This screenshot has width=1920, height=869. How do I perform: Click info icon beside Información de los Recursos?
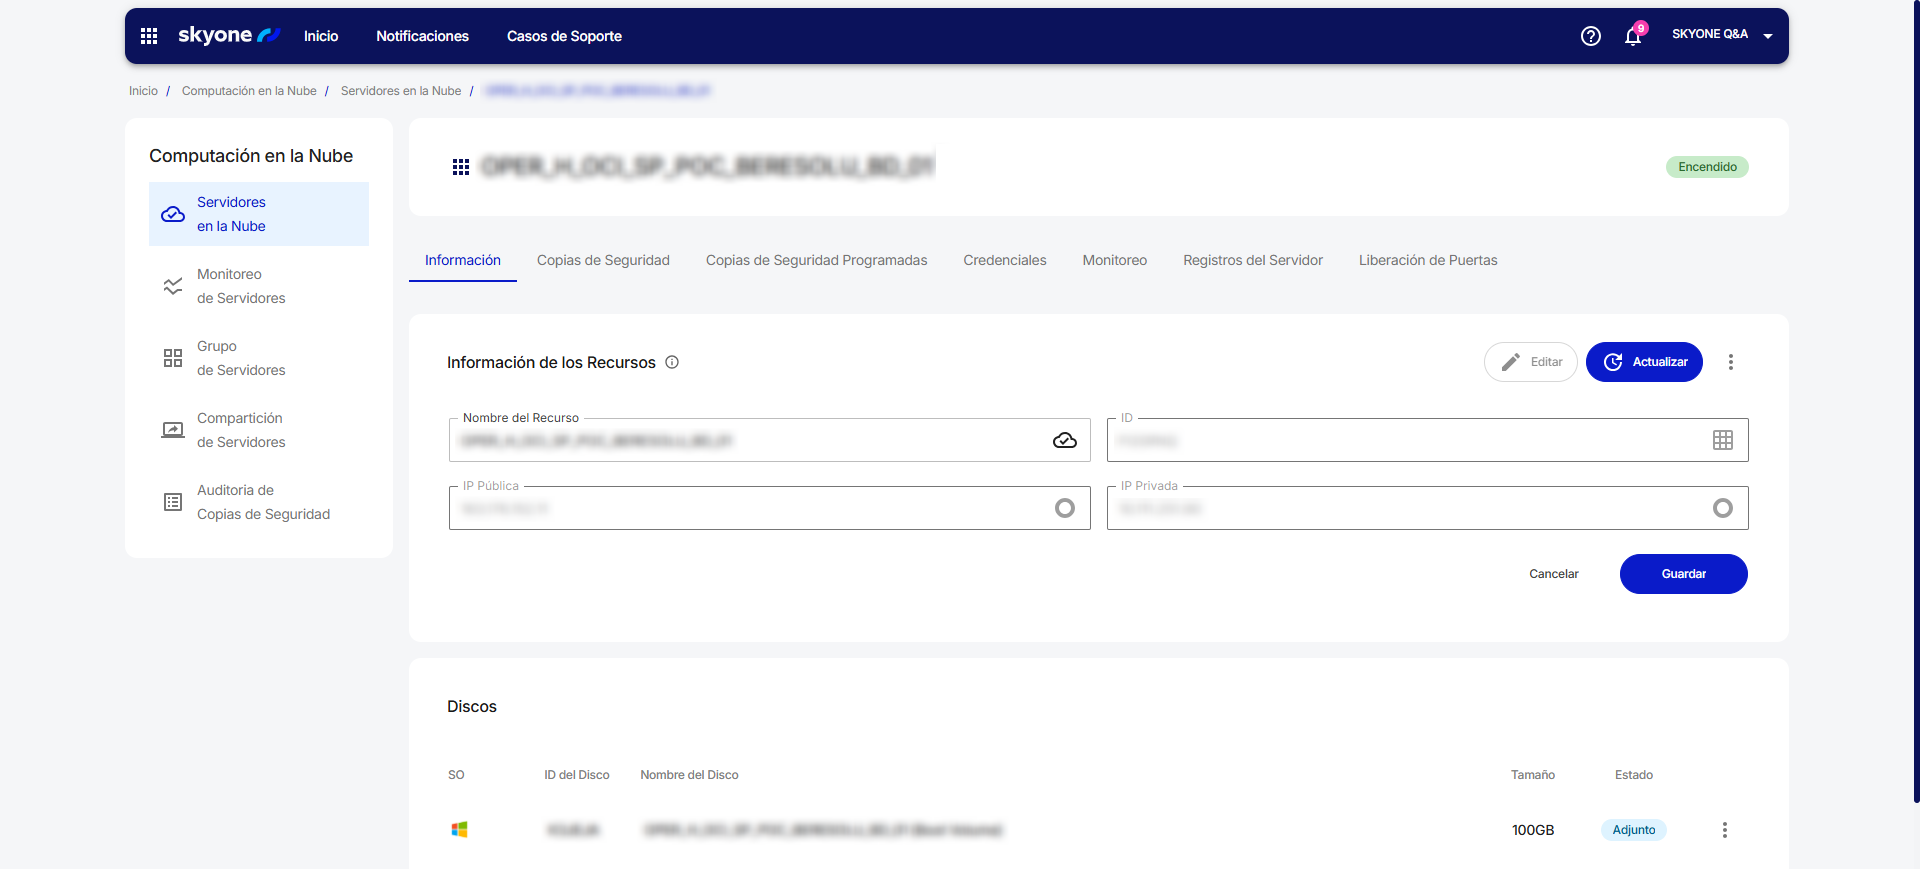(x=672, y=362)
